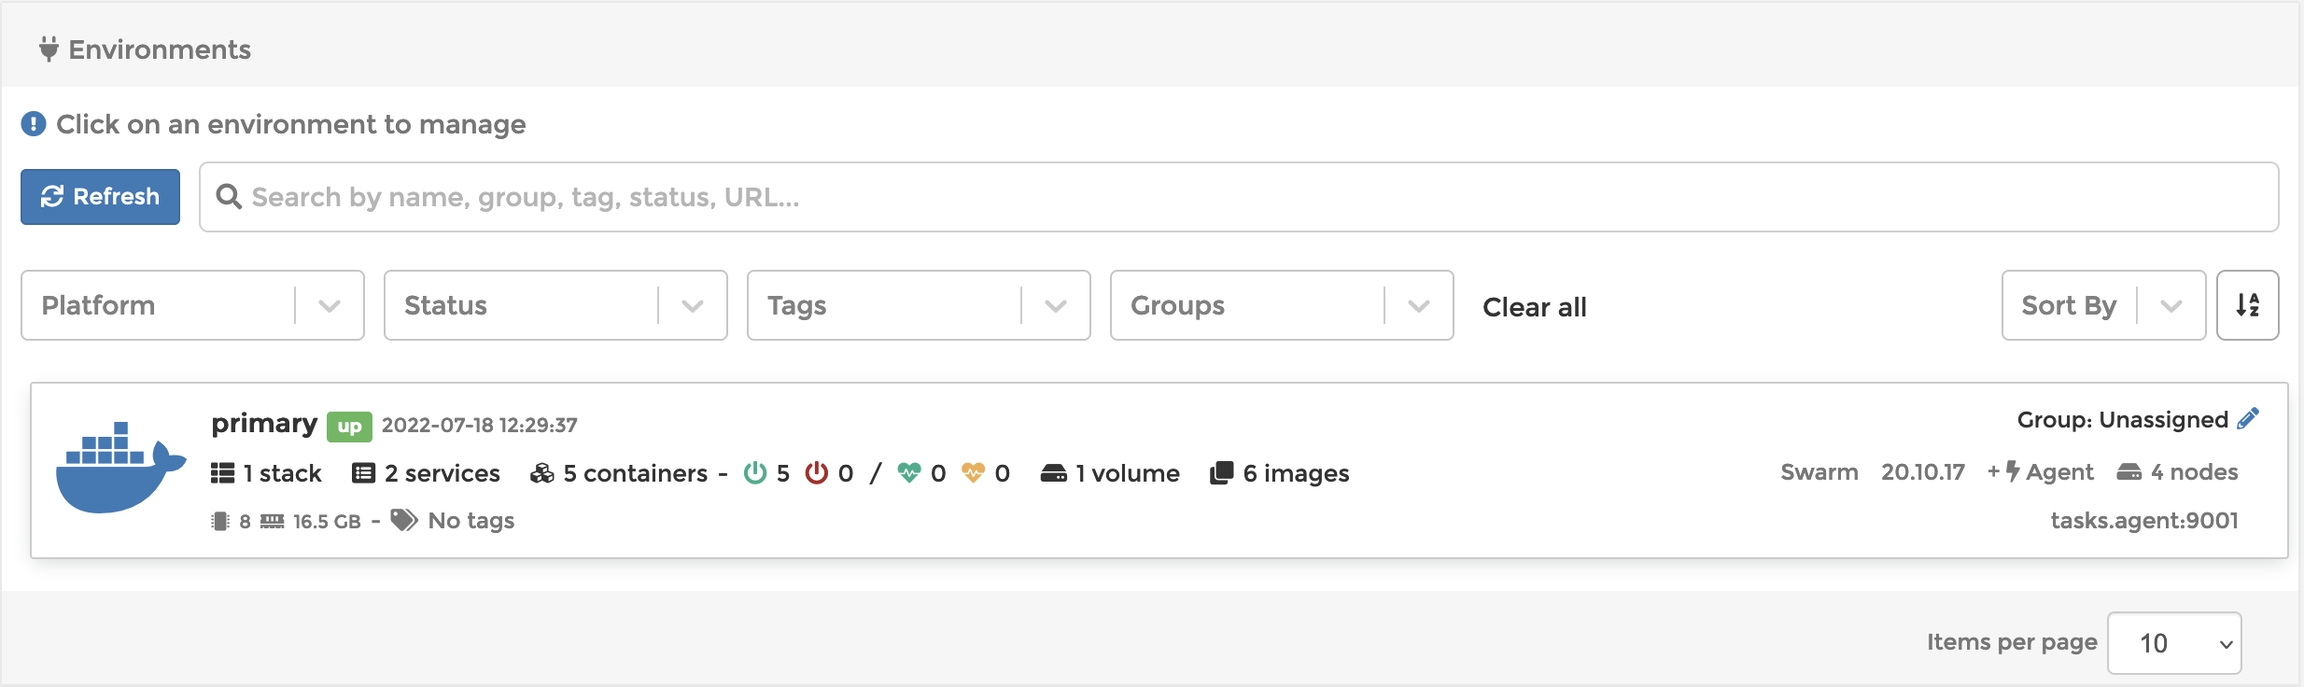Open the Sort By dropdown

pos(2102,305)
